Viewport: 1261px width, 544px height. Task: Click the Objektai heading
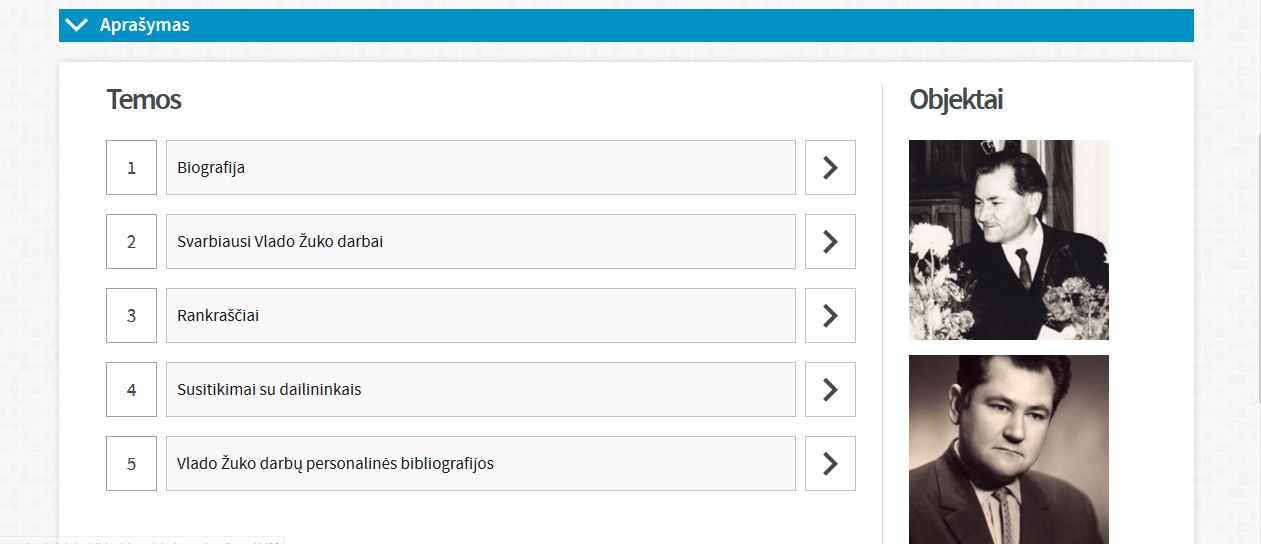[x=956, y=100]
